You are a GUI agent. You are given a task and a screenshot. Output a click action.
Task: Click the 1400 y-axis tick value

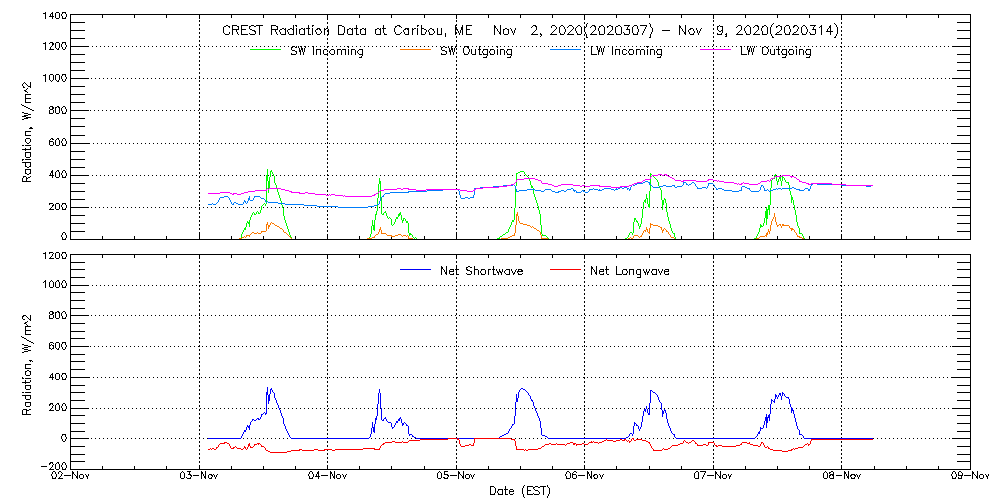(x=54, y=18)
